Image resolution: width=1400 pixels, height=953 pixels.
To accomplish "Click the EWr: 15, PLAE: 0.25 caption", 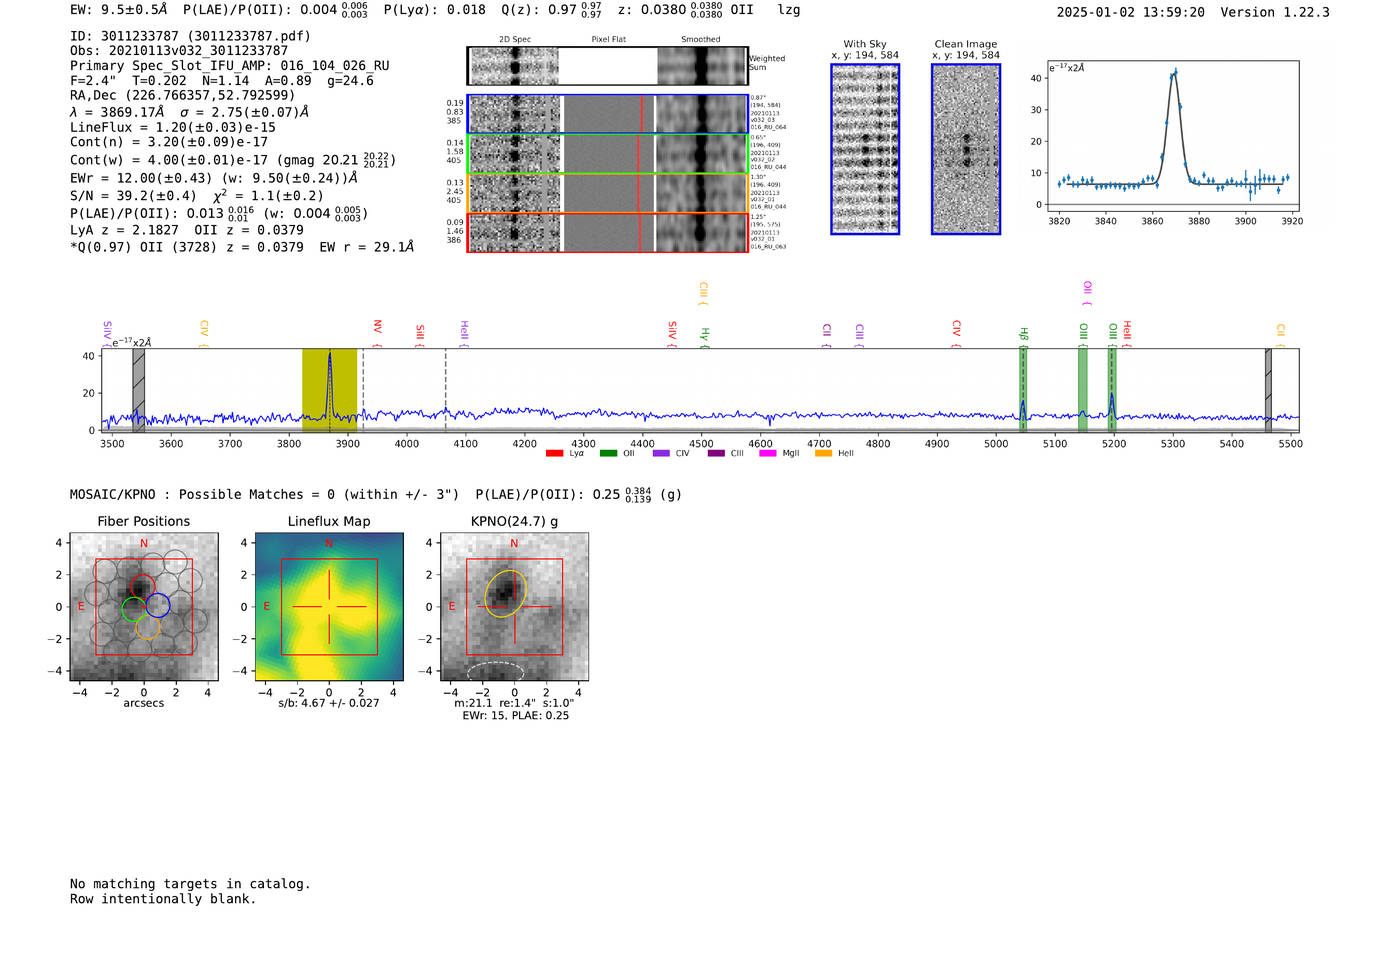I will point(515,716).
